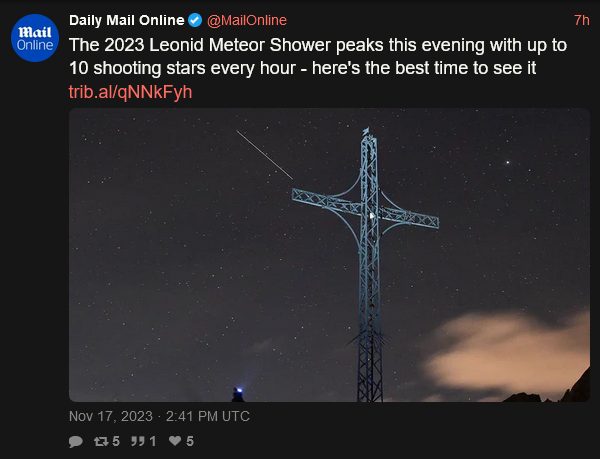Click the Daily Mail Online display name
Image resolution: width=600 pixels, height=459 pixels.
(x=127, y=20)
